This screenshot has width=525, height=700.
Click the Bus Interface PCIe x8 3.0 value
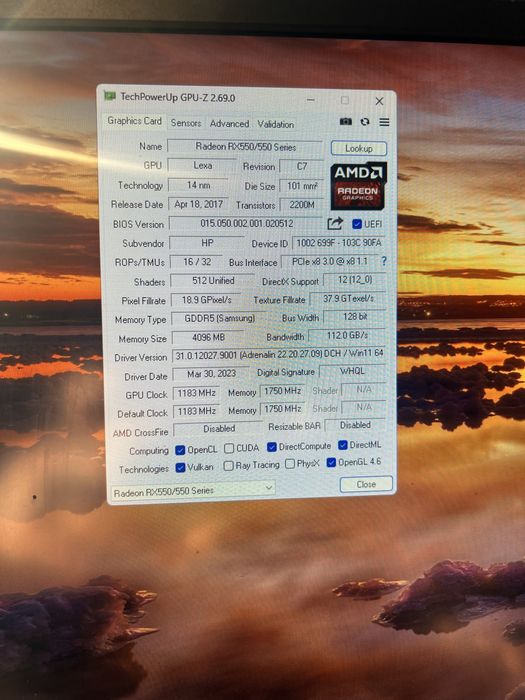point(330,262)
